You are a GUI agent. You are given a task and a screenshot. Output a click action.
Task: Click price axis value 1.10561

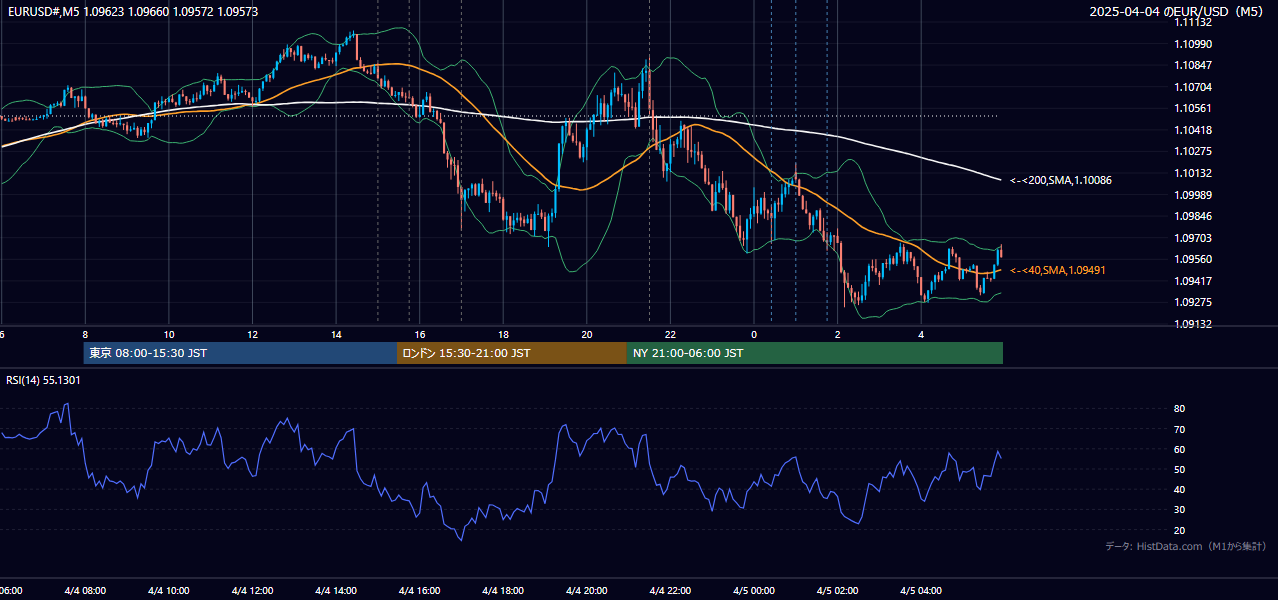click(1193, 108)
